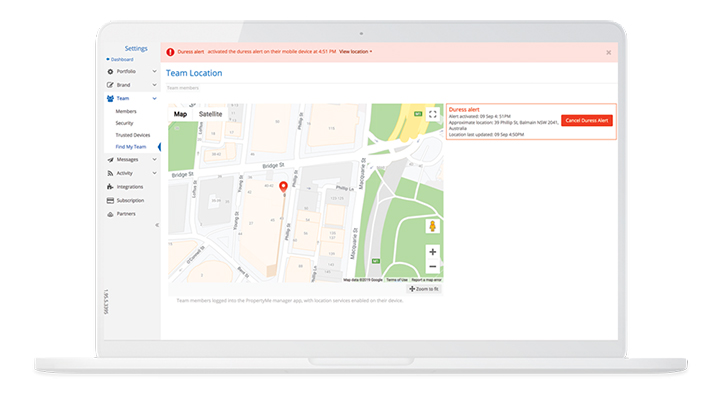Click the Cancel Duress Alert button

pos(587,120)
